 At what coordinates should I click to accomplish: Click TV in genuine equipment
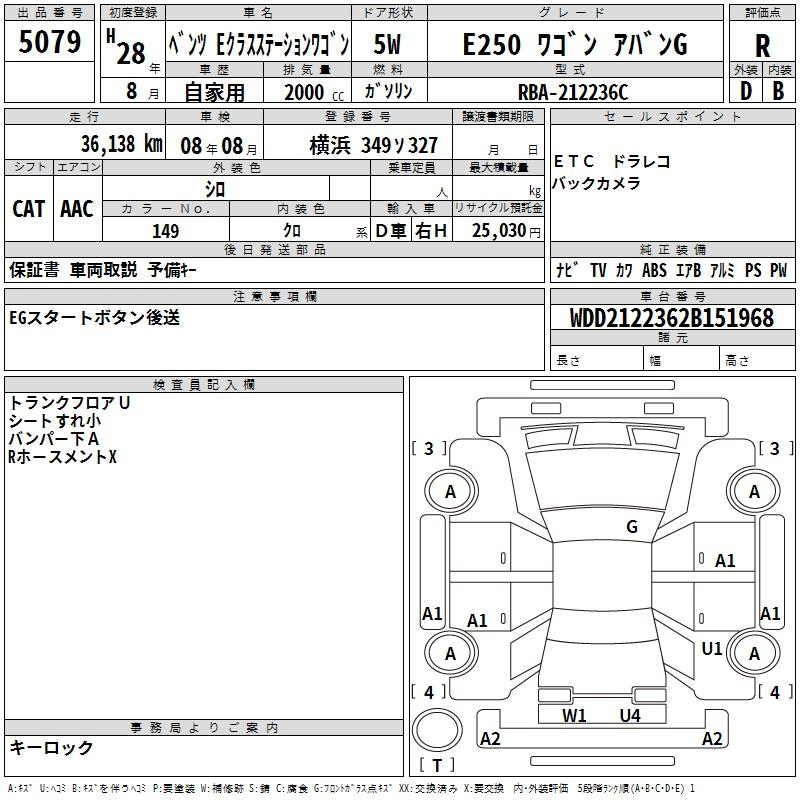click(598, 270)
